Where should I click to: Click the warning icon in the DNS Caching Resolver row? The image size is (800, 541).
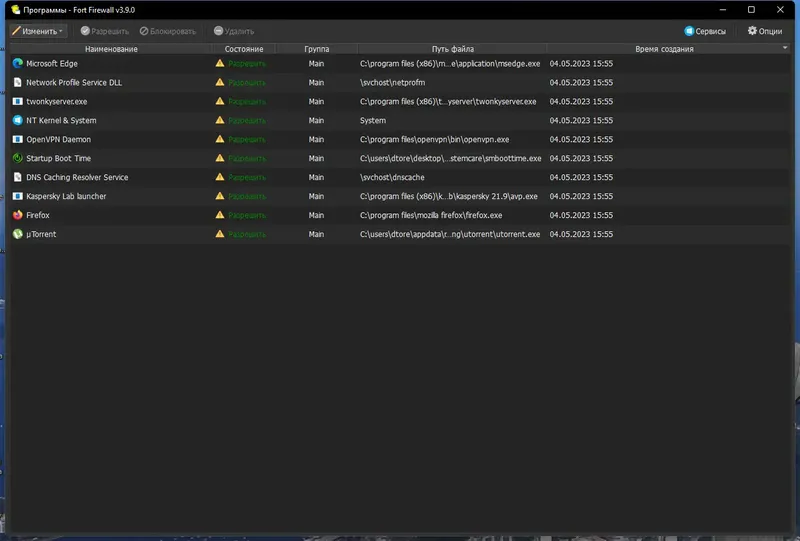[220, 177]
